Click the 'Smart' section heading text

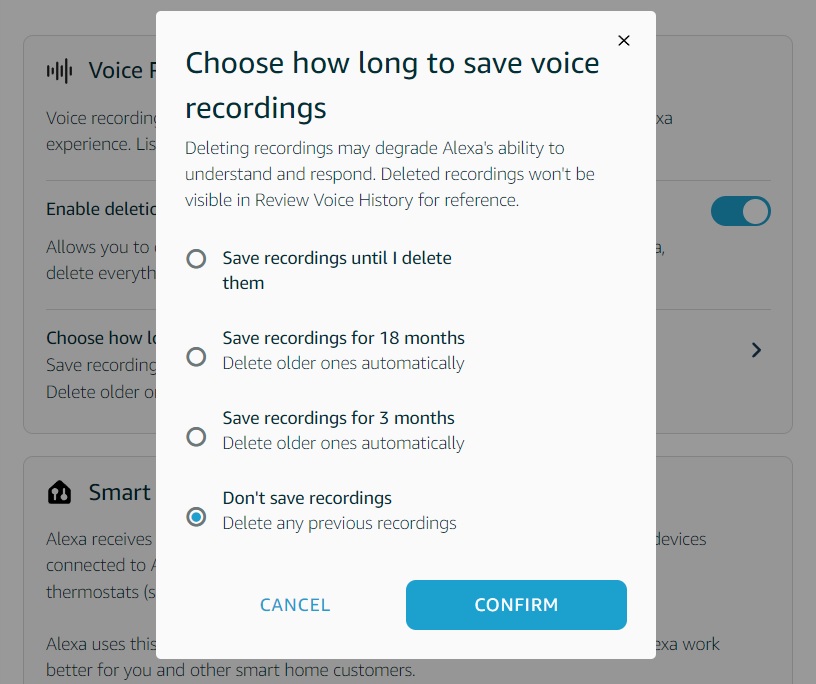[x=119, y=492]
